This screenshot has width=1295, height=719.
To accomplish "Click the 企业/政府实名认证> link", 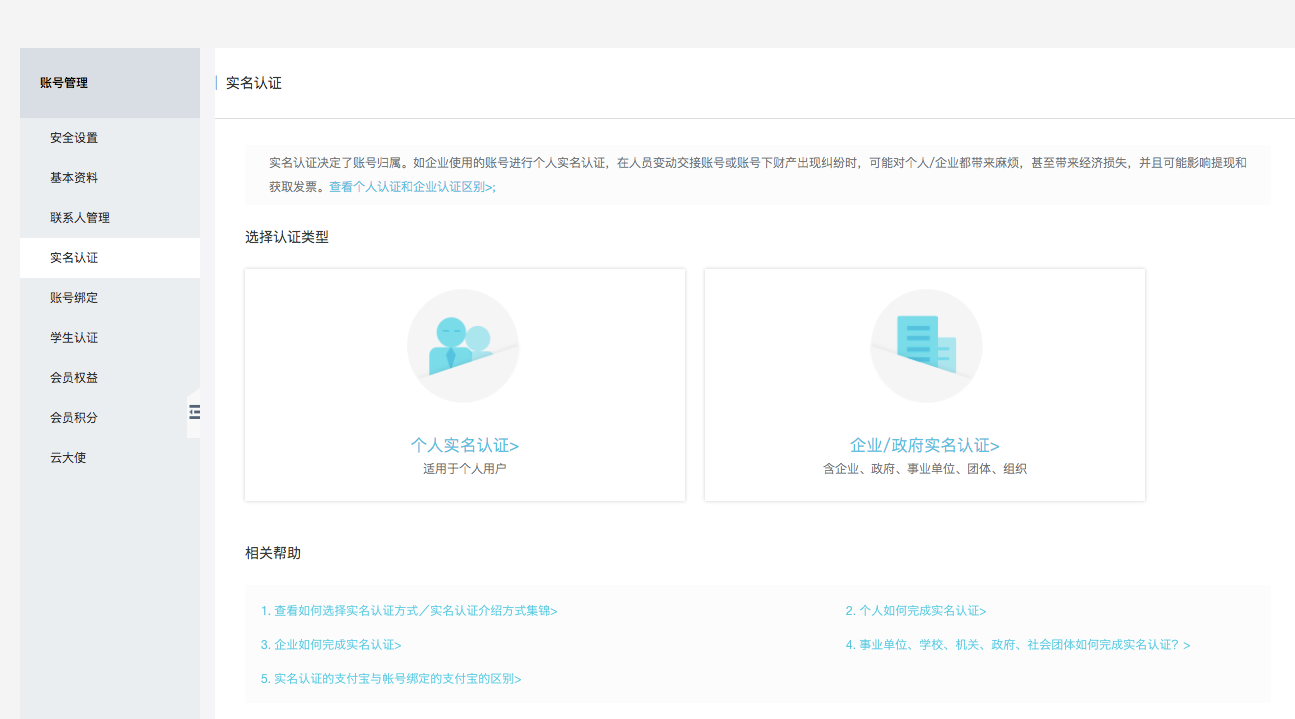I will [x=924, y=445].
